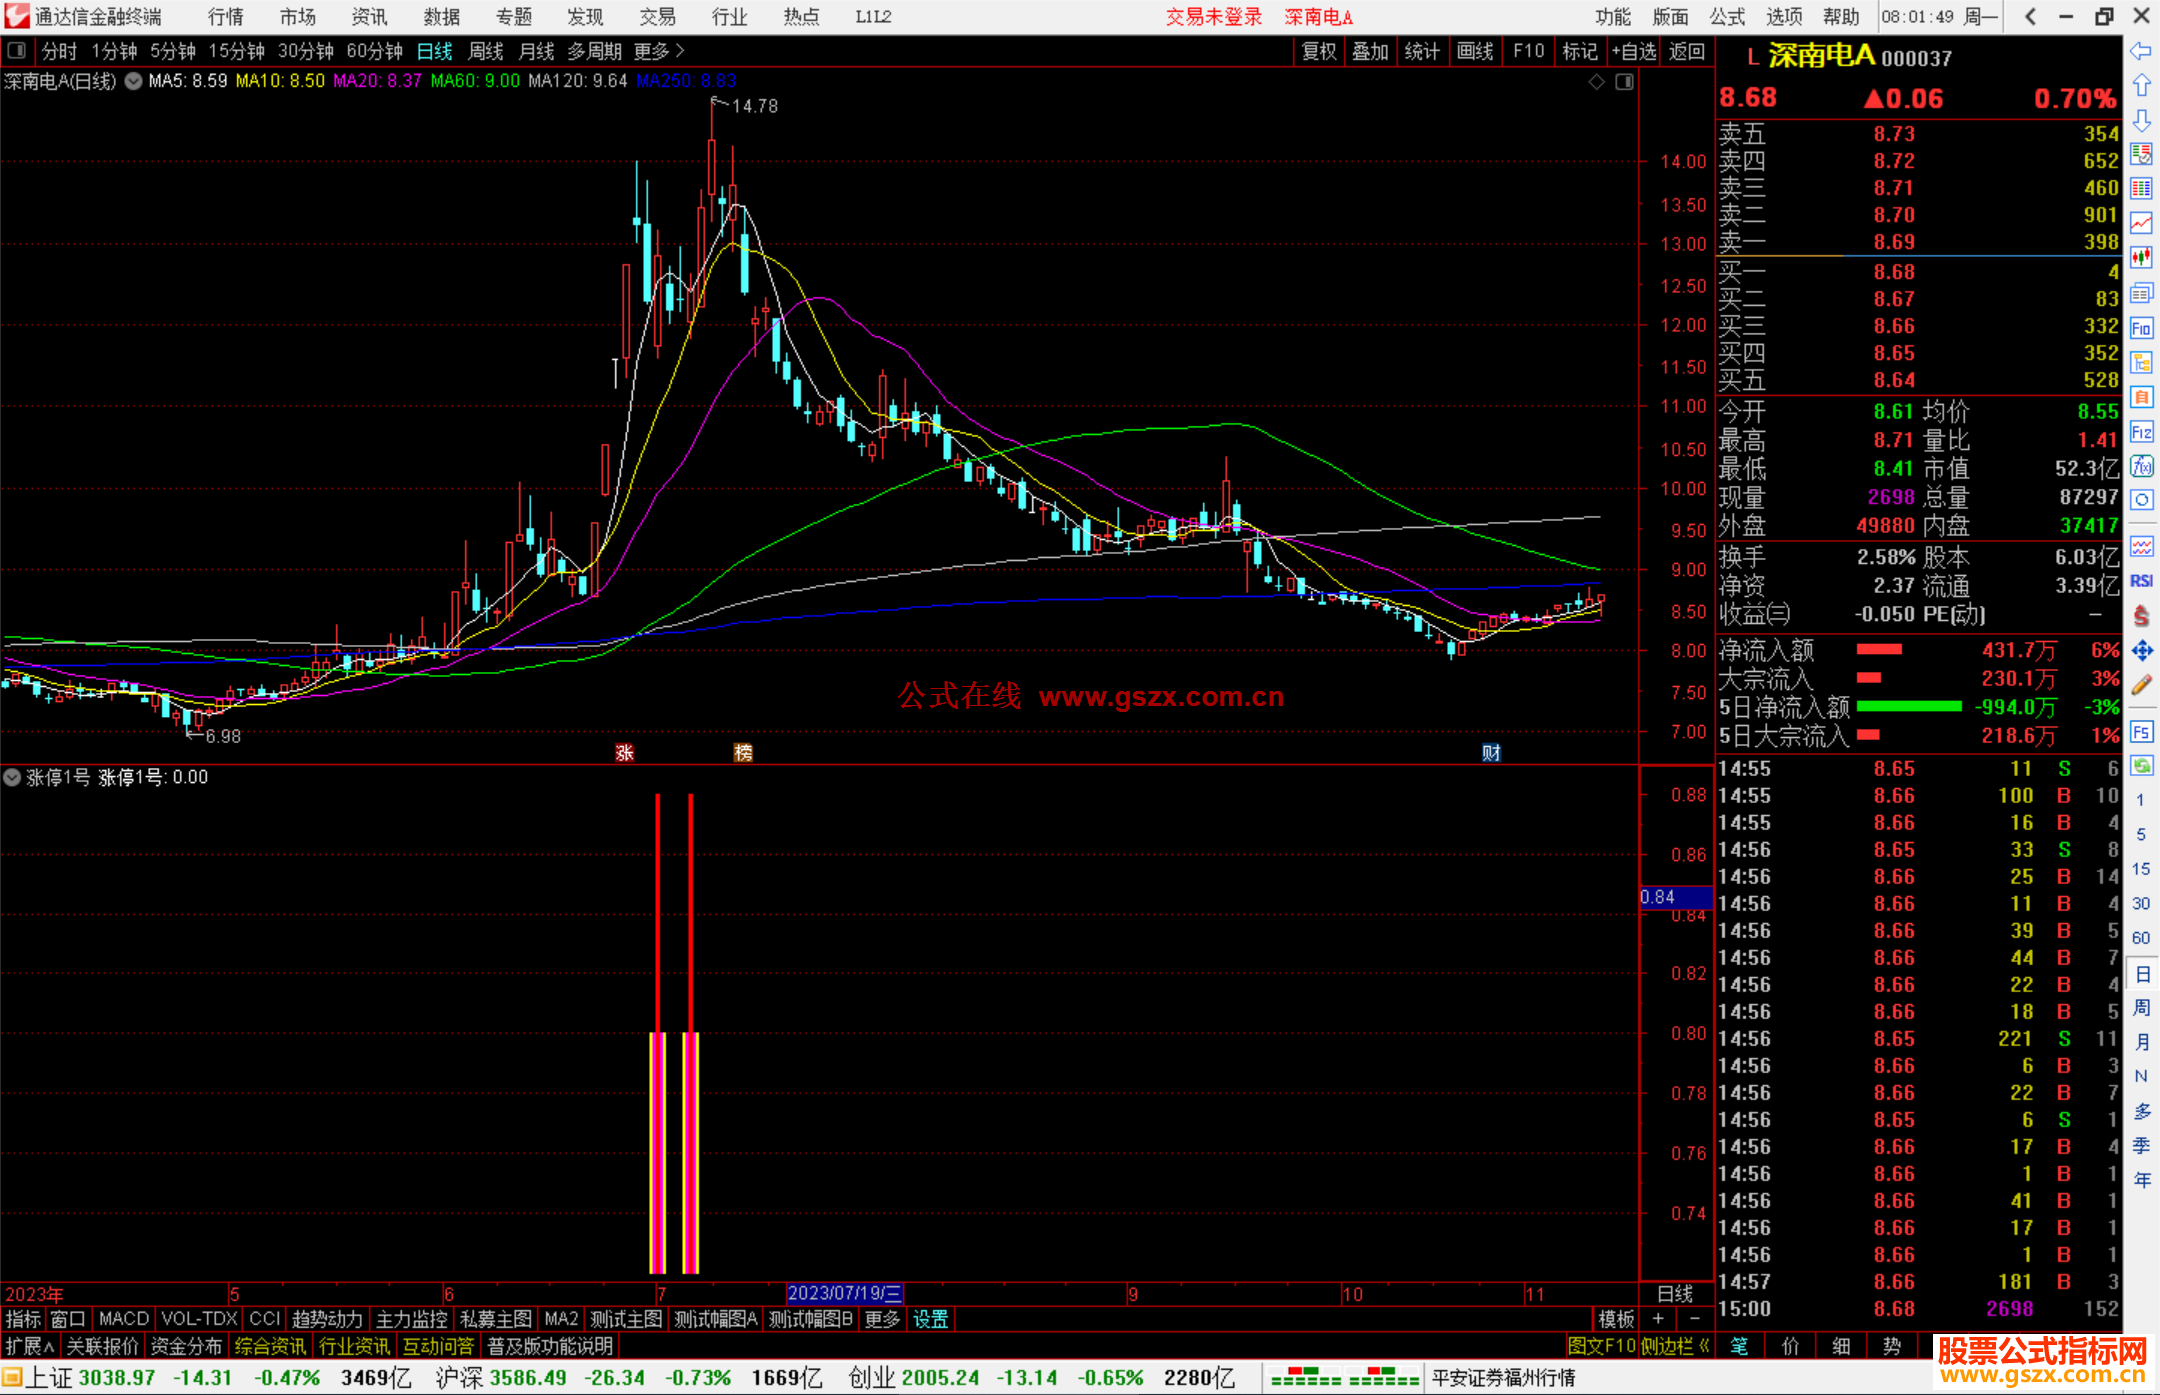
Task: Click the f(x) formula sidebar icon
Action: coord(2141,466)
